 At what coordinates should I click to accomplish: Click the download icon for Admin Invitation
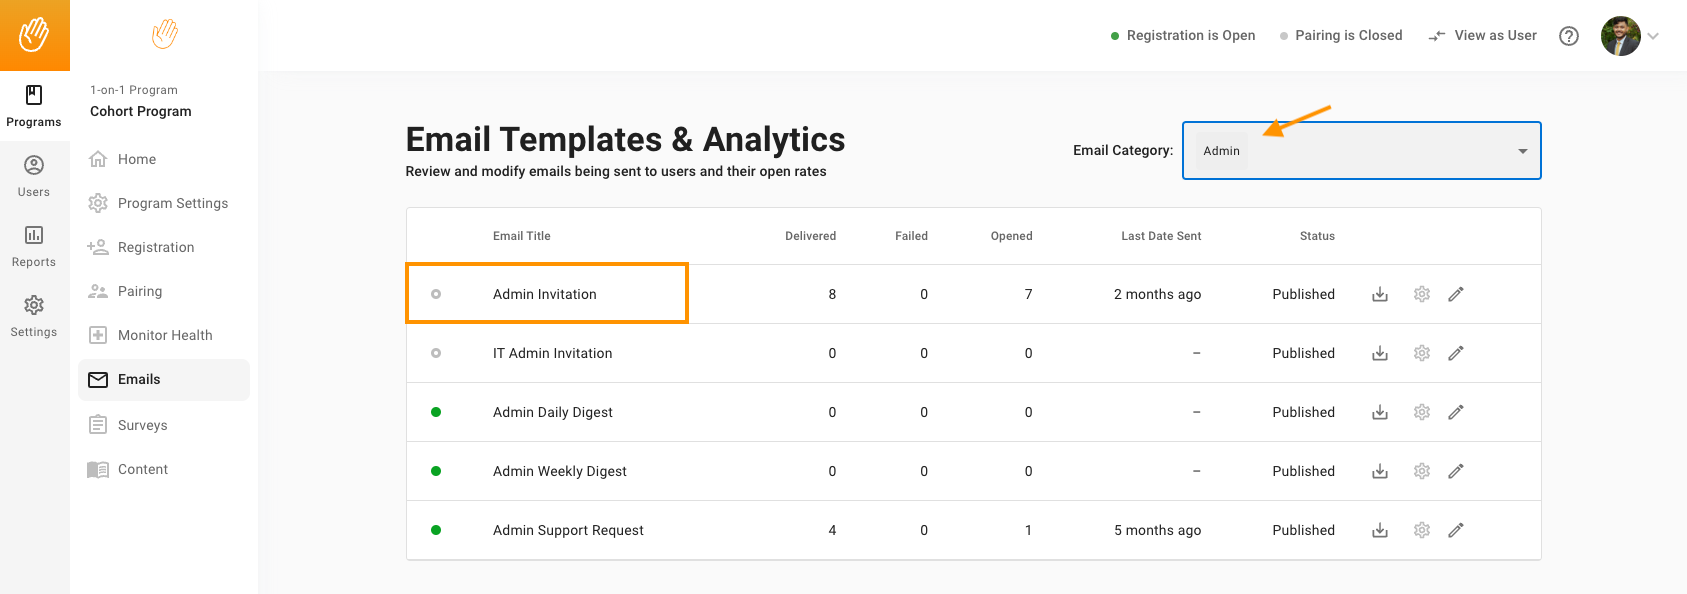click(x=1380, y=294)
